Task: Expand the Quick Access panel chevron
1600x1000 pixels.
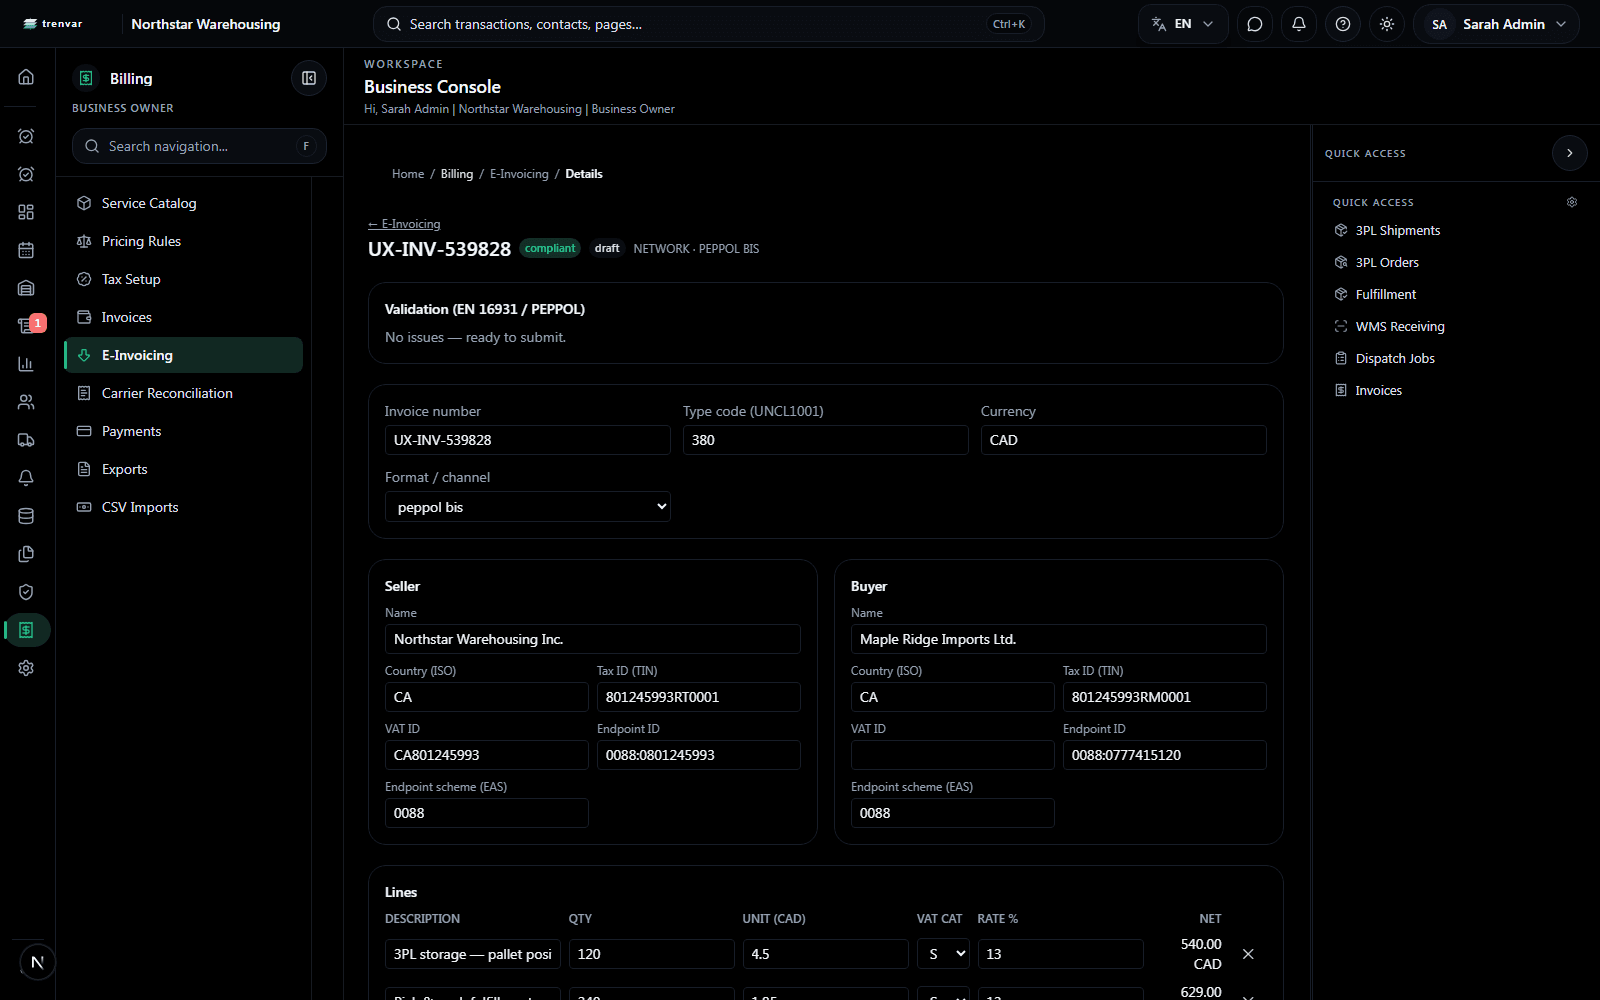Action: point(1570,153)
